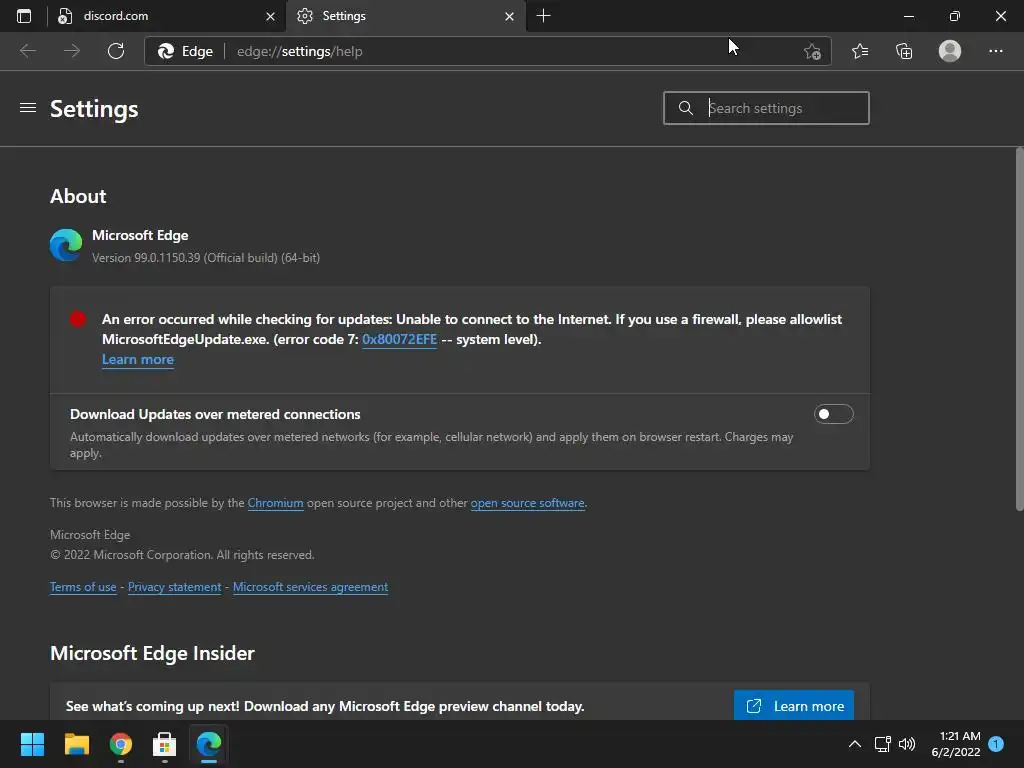Image resolution: width=1024 pixels, height=768 pixels.
Task: Click the Edge icon in taskbar
Action: 209,744
